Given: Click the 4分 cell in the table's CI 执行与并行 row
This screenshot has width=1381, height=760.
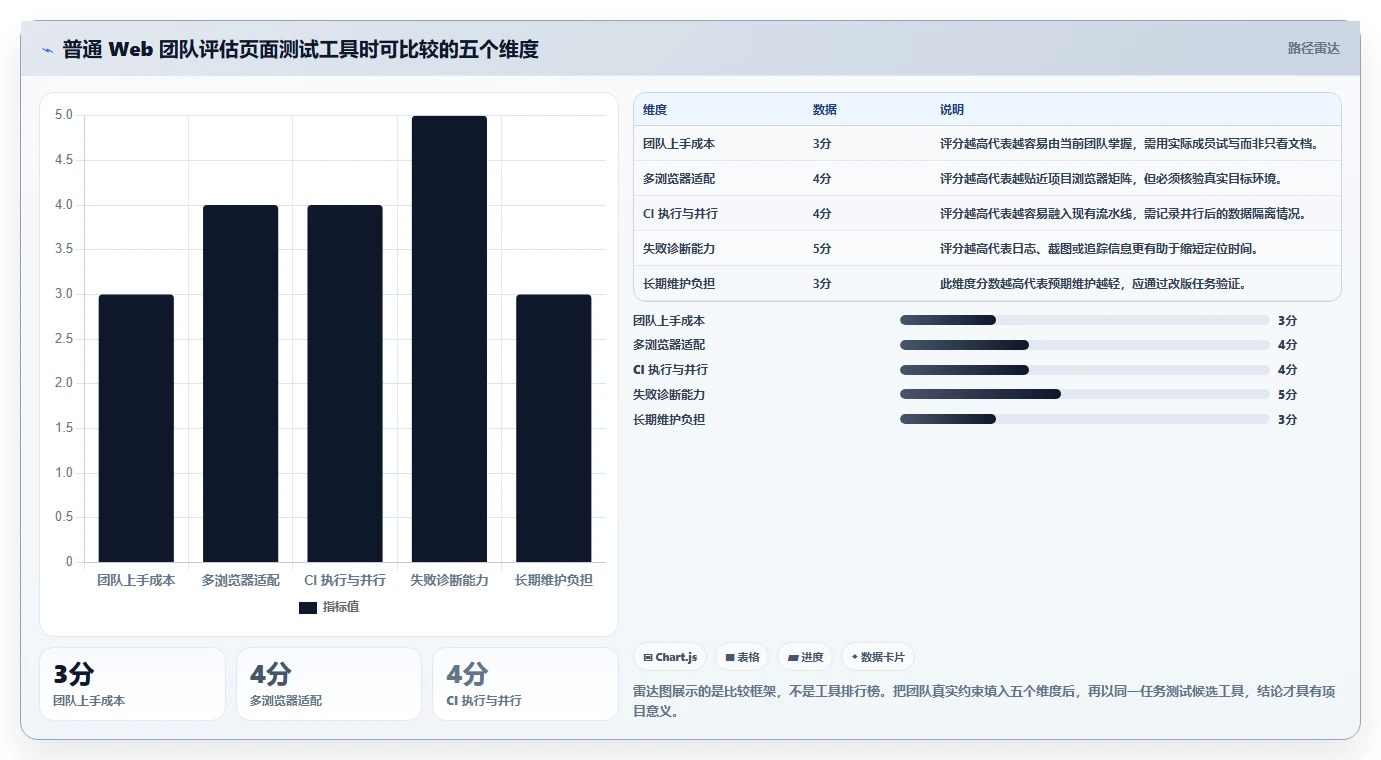Looking at the screenshot, I should pos(822,214).
